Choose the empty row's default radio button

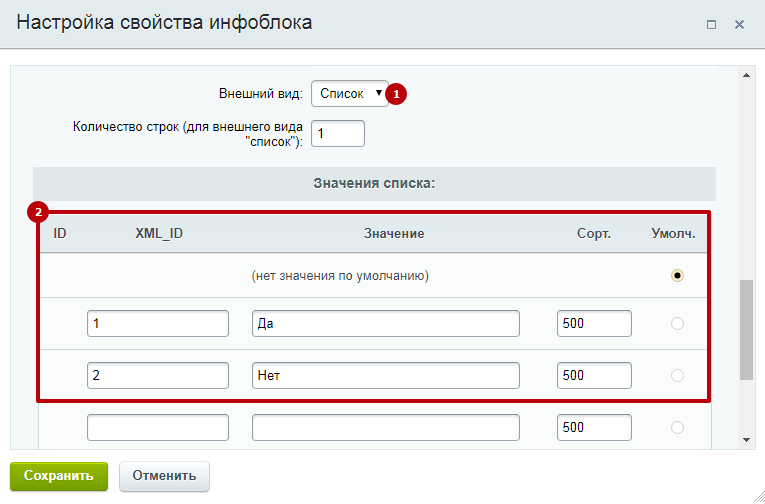pos(677,427)
